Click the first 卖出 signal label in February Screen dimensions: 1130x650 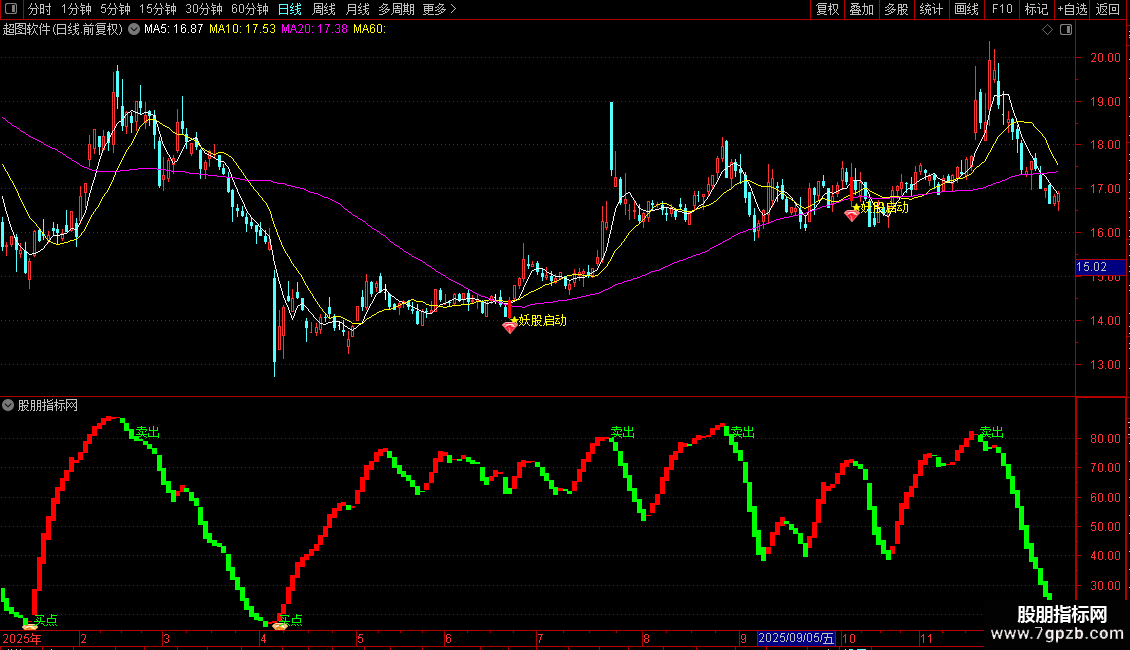(148, 432)
